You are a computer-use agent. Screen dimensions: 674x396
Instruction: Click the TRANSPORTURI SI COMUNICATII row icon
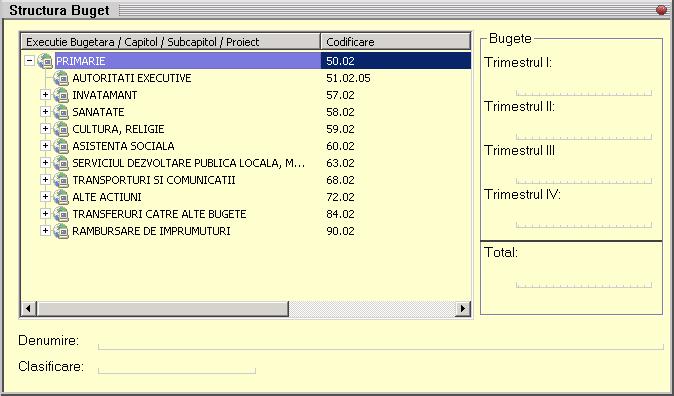pyautogui.click(x=61, y=180)
